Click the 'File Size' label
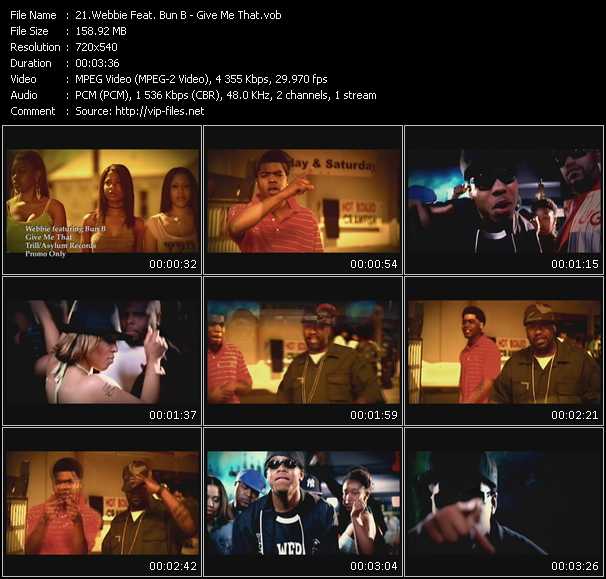Image resolution: width=606 pixels, height=579 pixels. point(29,31)
